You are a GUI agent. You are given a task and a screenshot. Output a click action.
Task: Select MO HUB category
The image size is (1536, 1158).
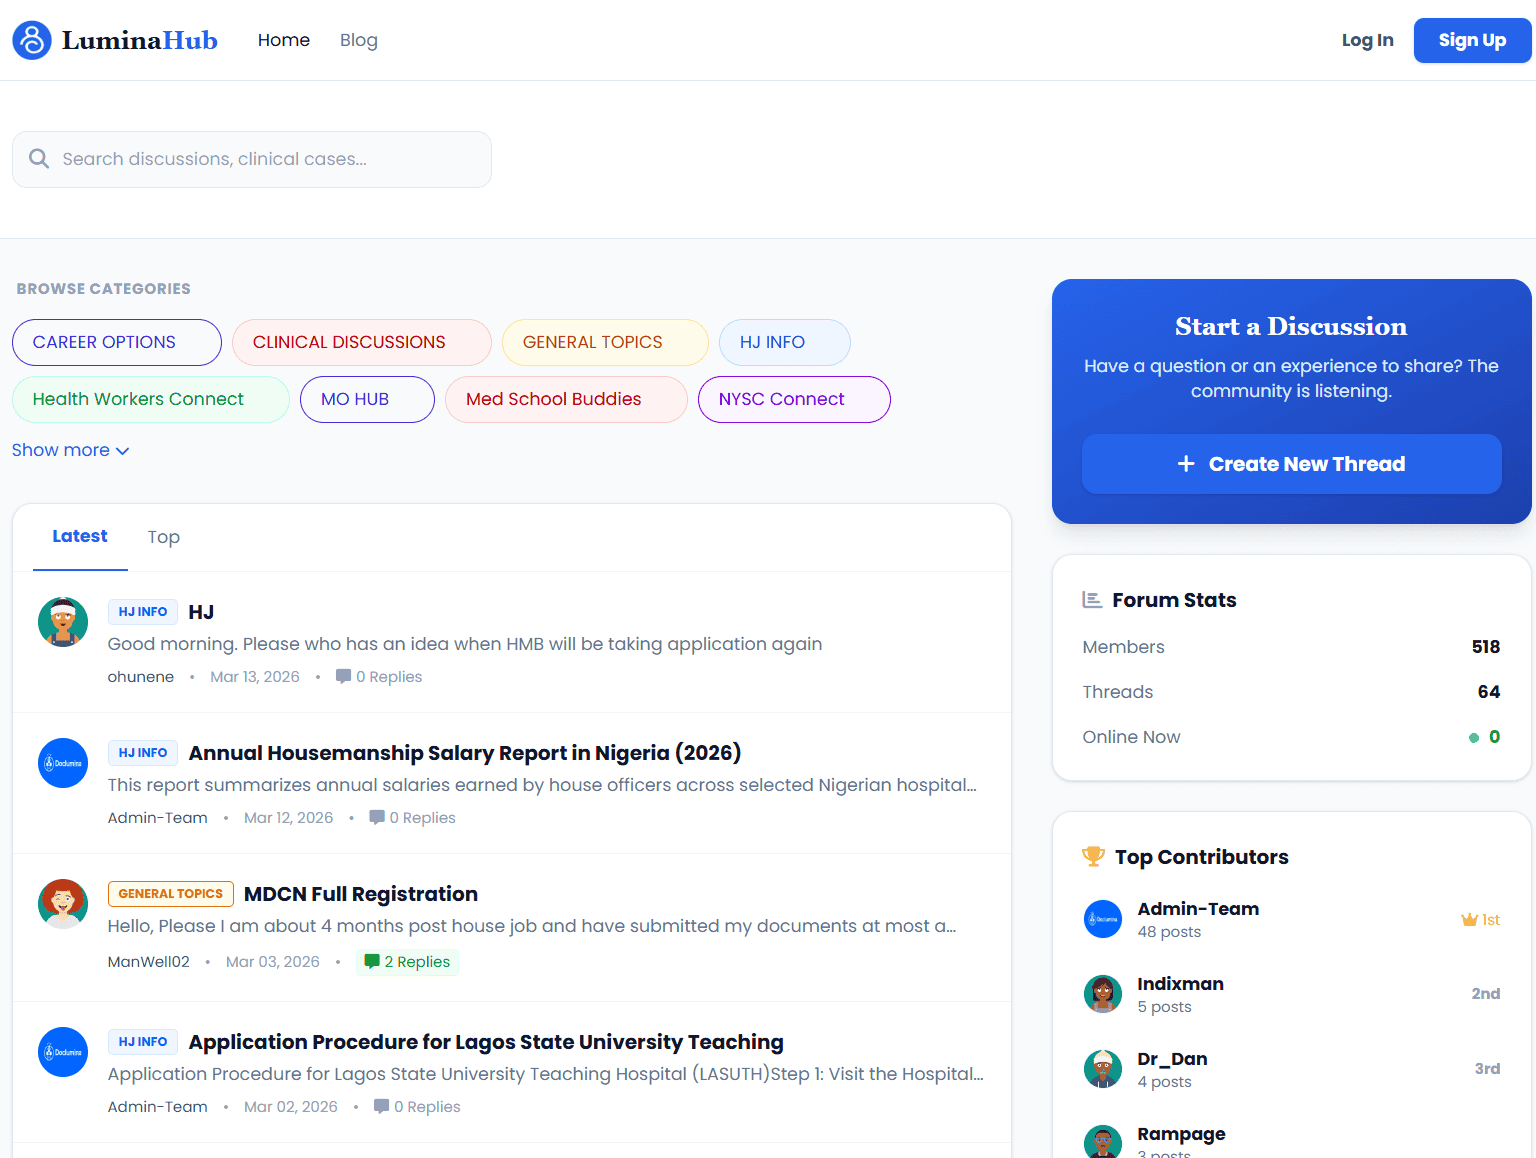(x=367, y=399)
